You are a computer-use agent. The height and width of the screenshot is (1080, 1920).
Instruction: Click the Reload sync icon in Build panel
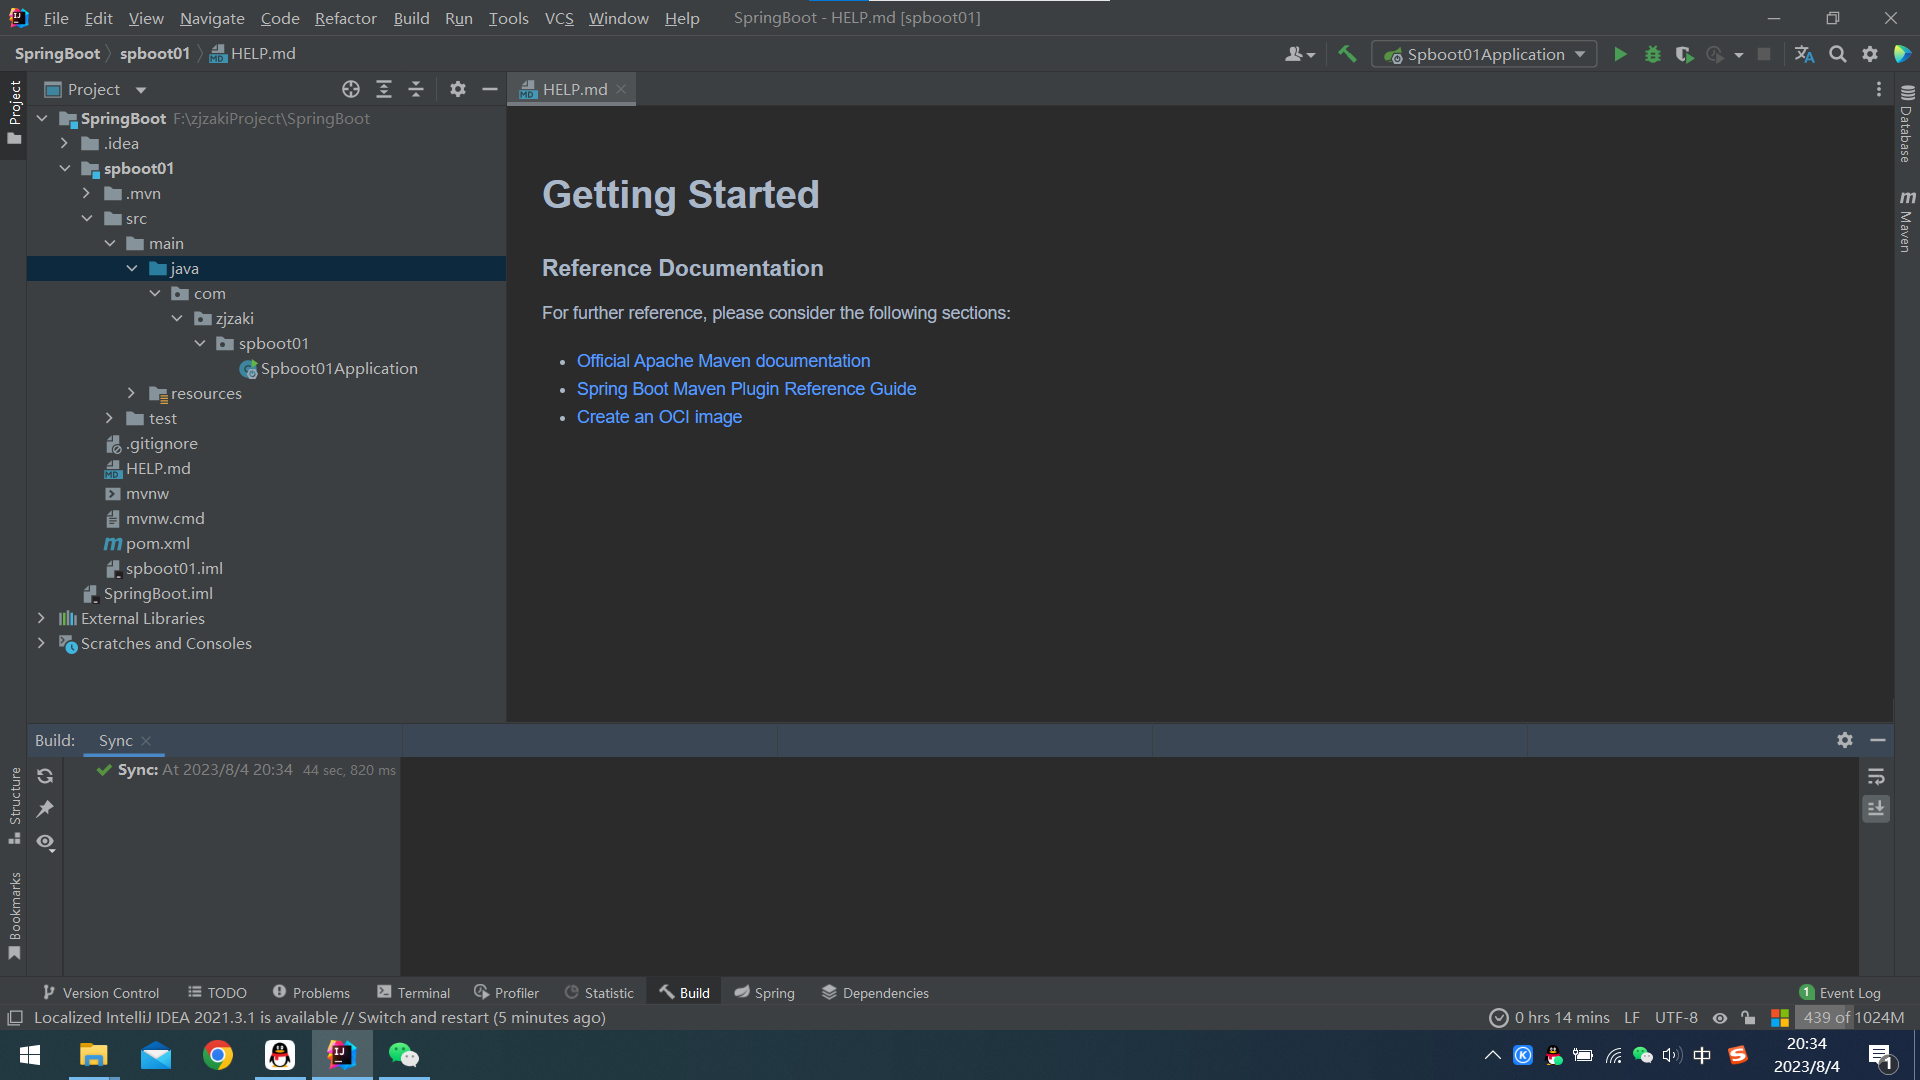pos(45,776)
